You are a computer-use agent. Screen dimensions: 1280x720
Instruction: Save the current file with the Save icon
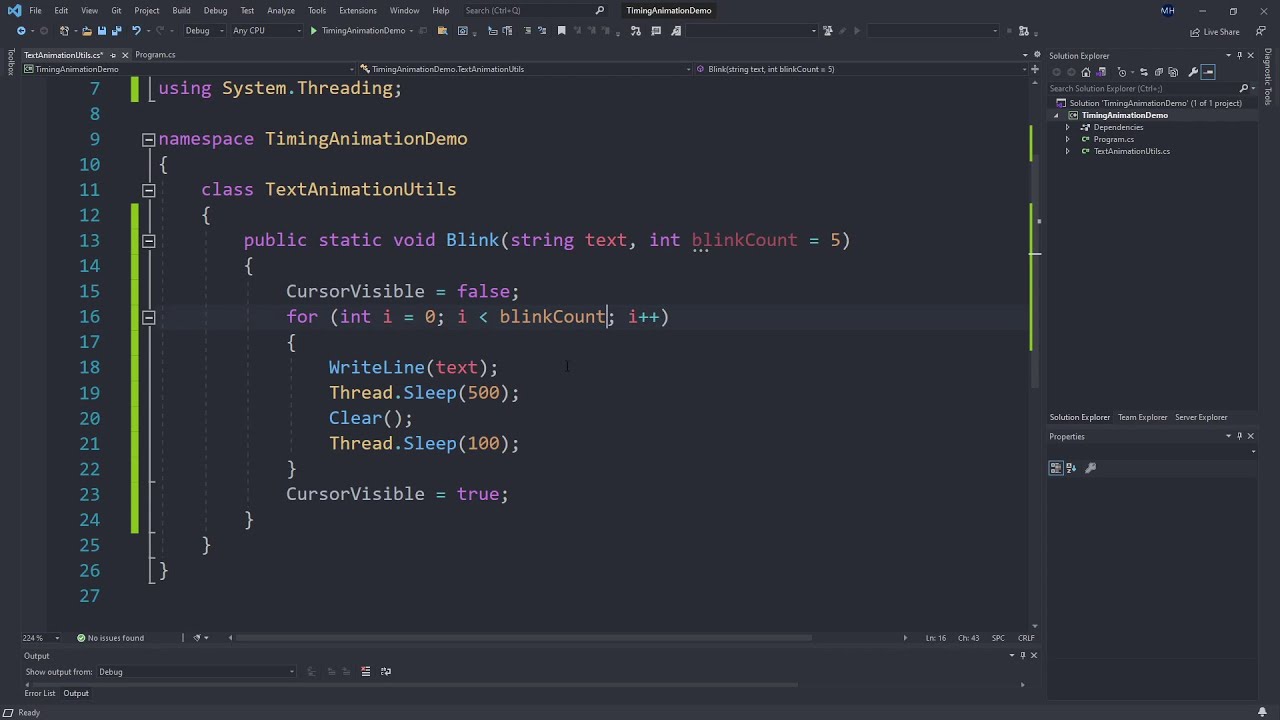coord(102,31)
